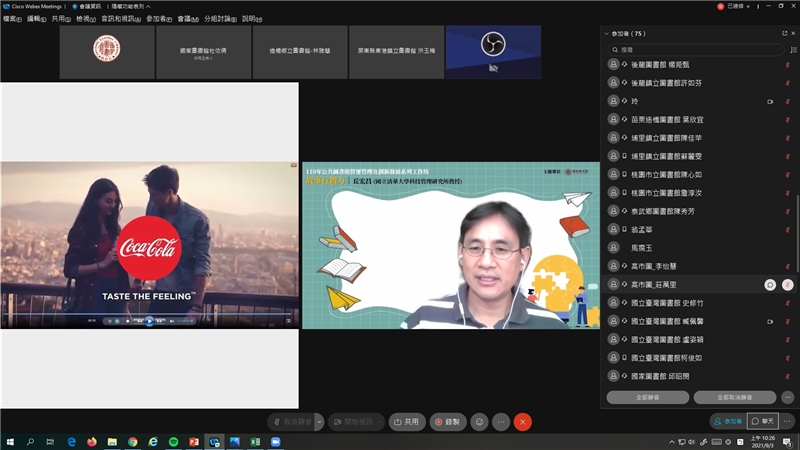The width and height of the screenshot is (800, 450).
Task: Toggle mute icon for 苗栗造橋圖書館 葉欣宜
Action: coord(788,120)
